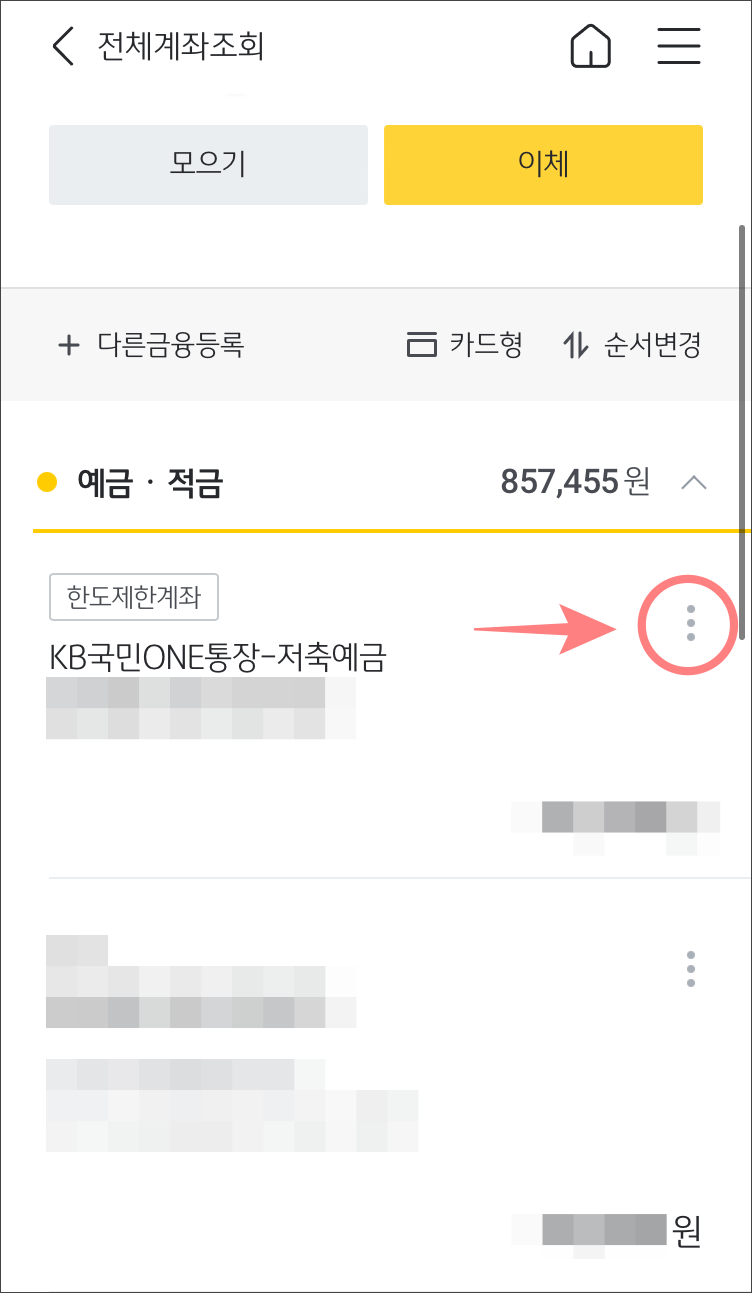Image resolution: width=752 pixels, height=1293 pixels.
Task: Click the up-down arrows sort icon
Action: click(576, 346)
